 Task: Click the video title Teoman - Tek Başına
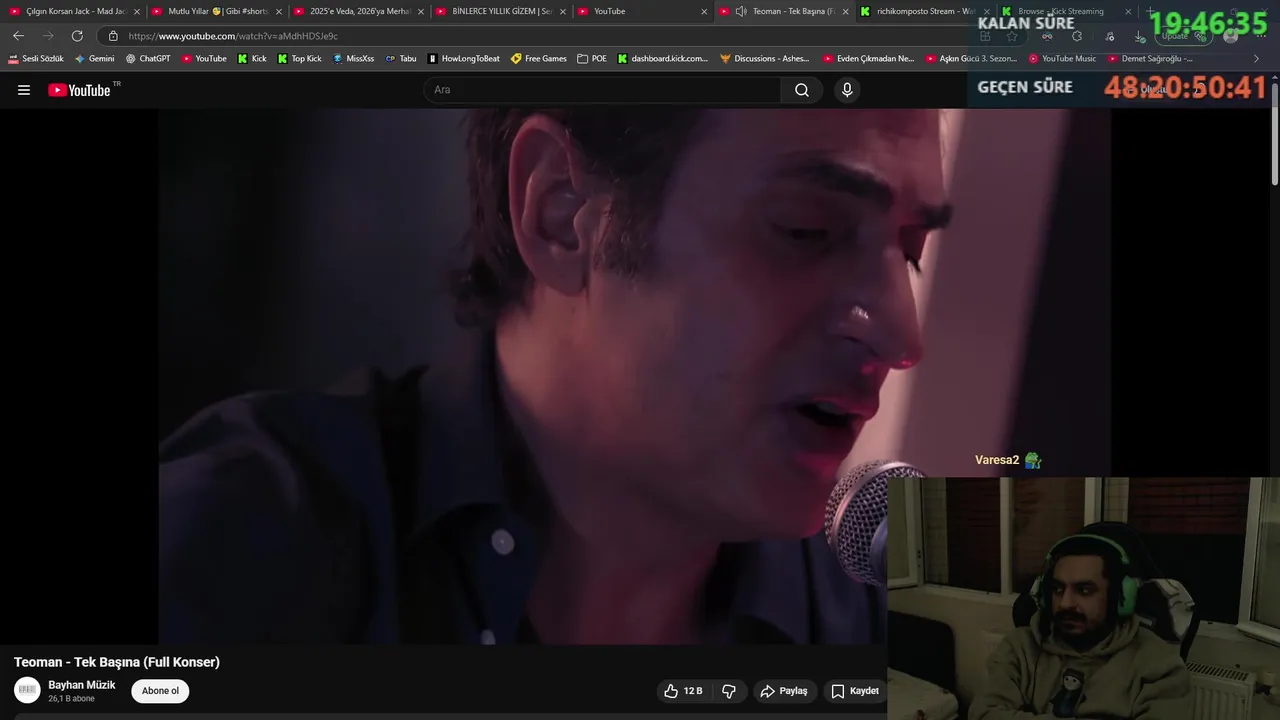117,662
